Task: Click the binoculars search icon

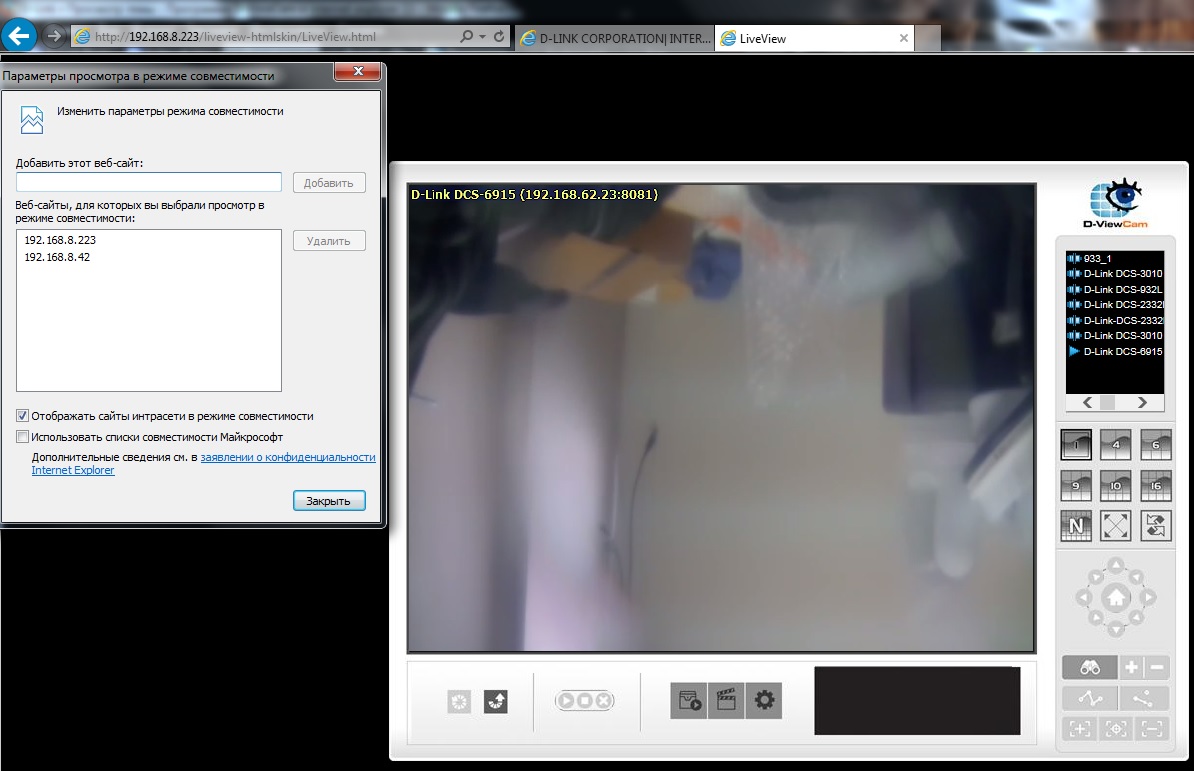Action: click(1090, 667)
